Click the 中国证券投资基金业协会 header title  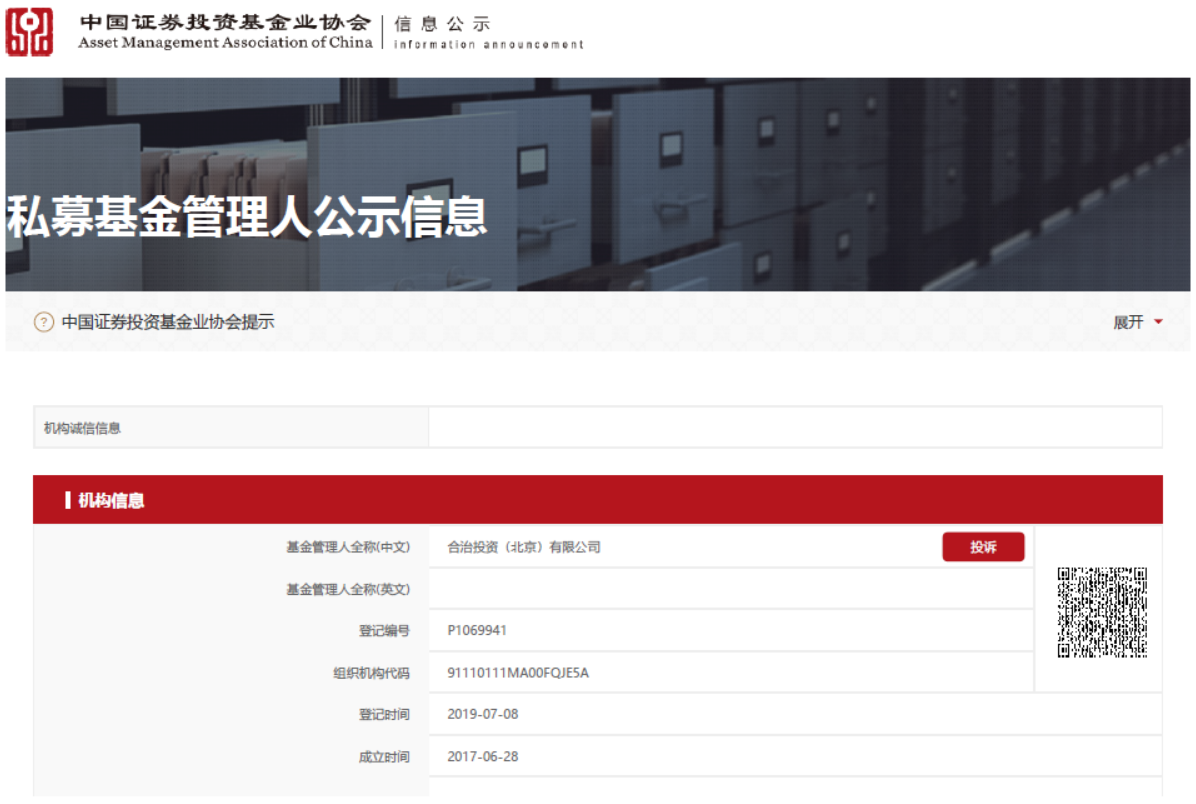[x=225, y=23]
